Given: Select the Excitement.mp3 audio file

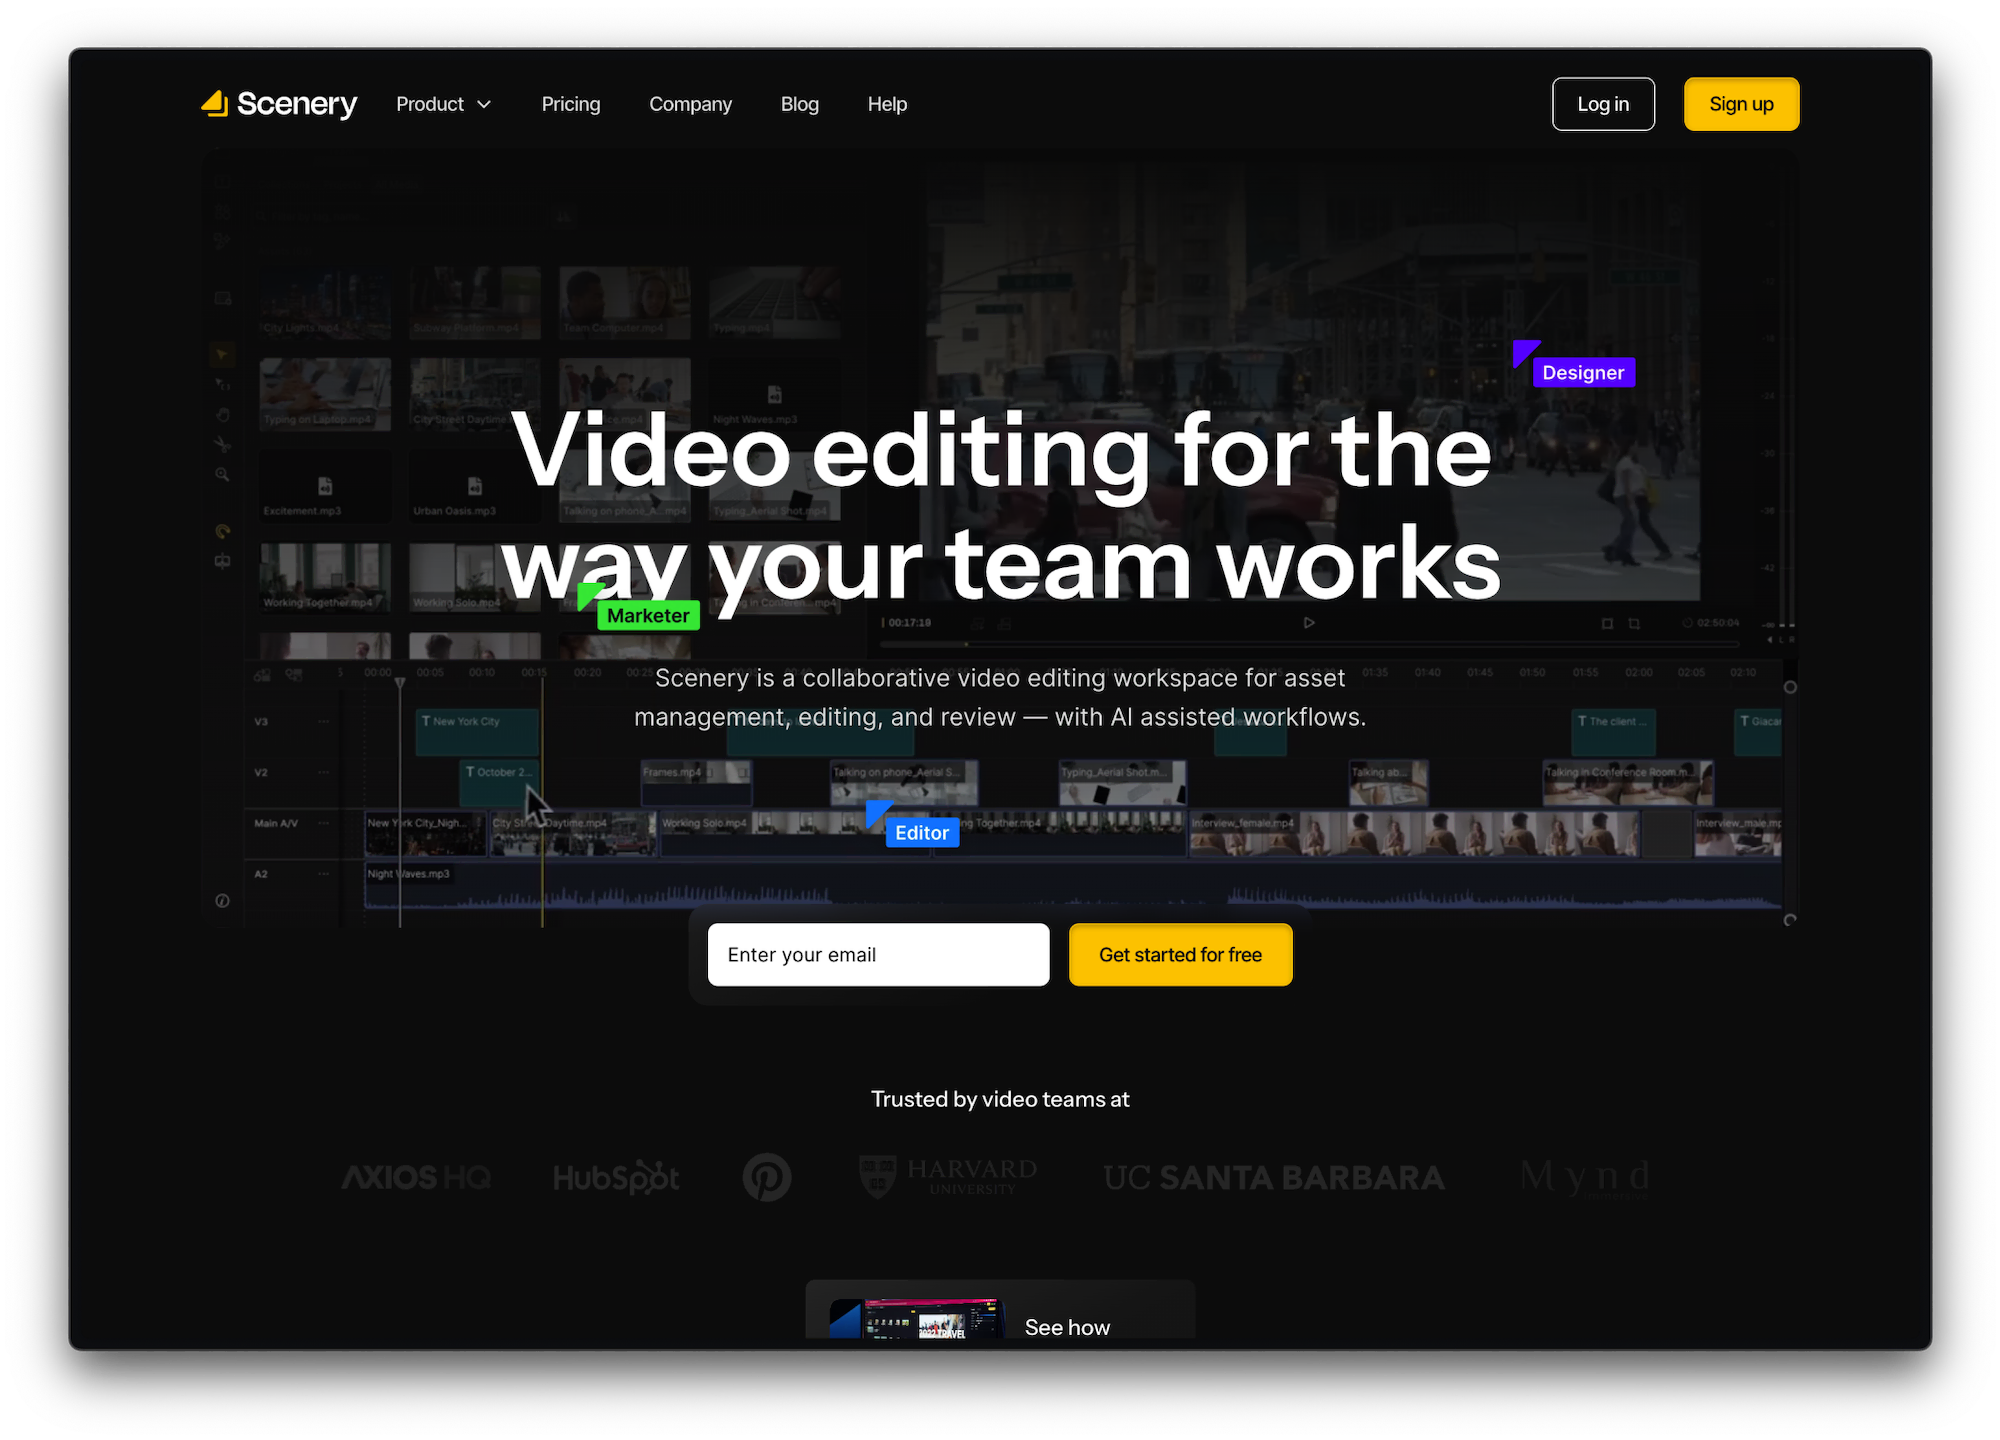Looking at the screenshot, I should [x=325, y=486].
